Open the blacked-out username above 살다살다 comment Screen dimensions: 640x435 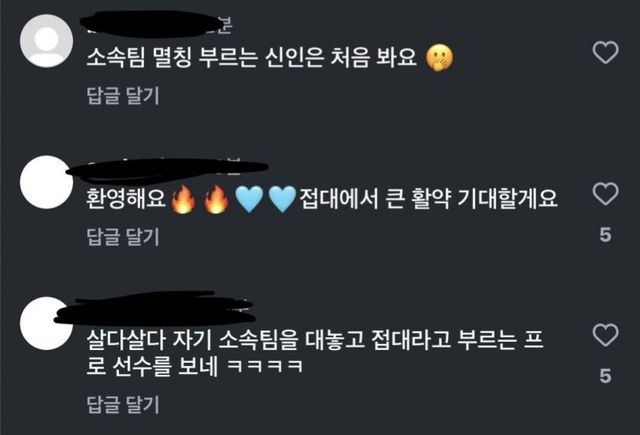(155, 308)
